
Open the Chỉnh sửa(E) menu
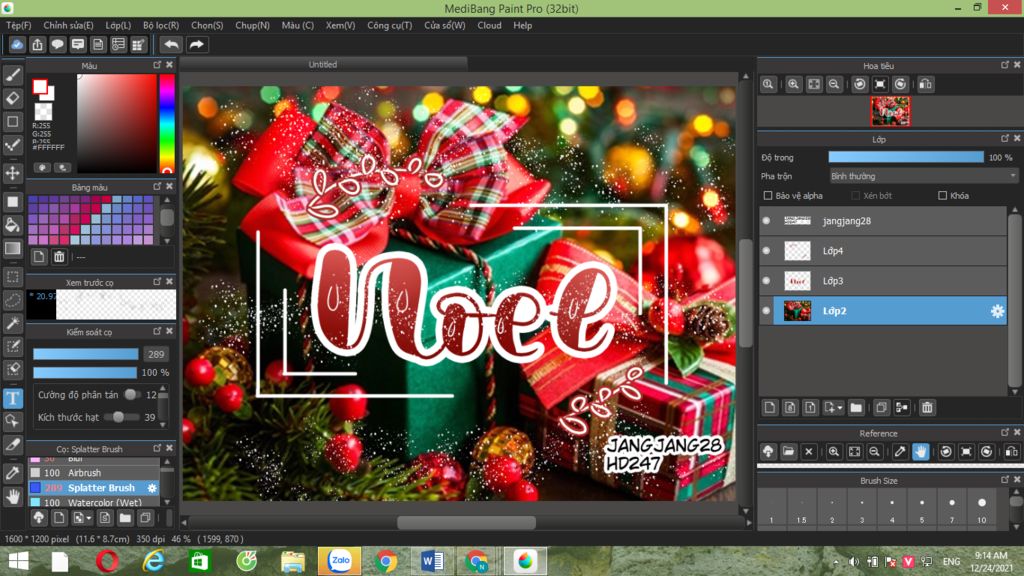coord(68,25)
